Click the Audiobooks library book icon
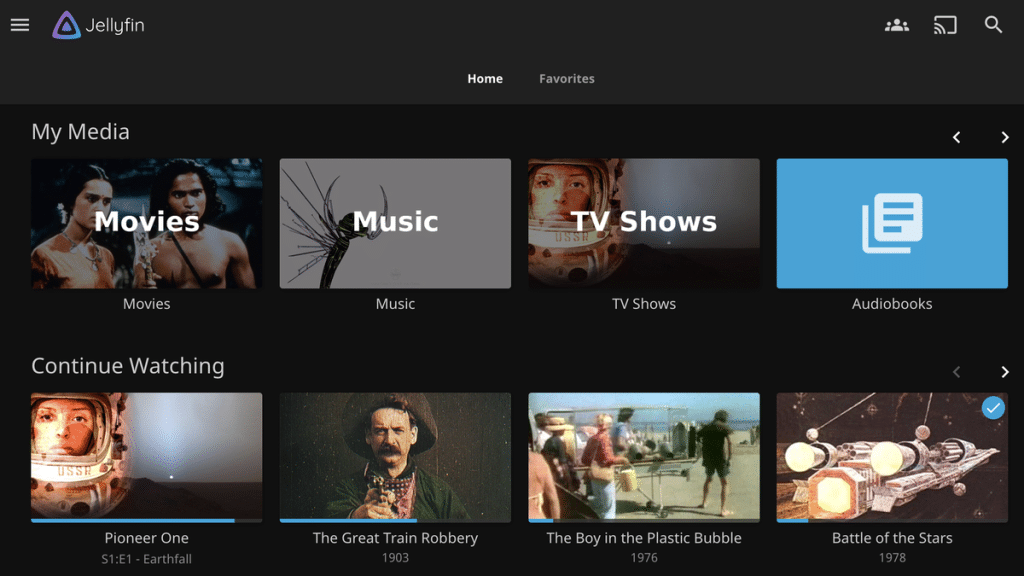Screen dimensions: 1024x576 892,223
